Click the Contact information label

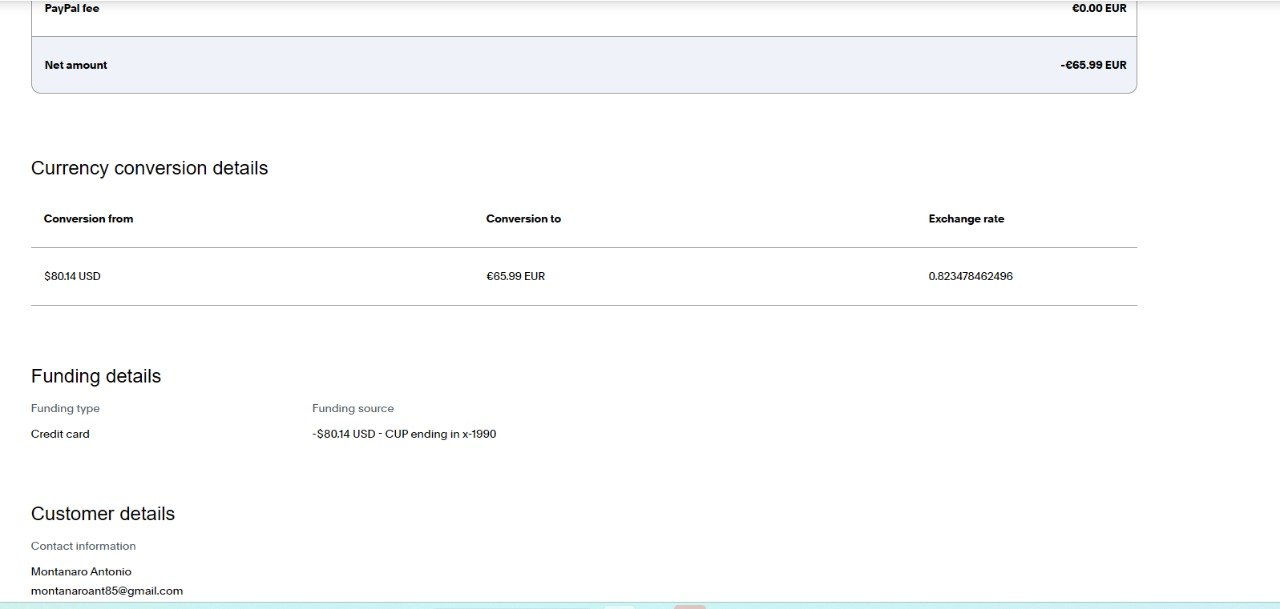tap(83, 546)
